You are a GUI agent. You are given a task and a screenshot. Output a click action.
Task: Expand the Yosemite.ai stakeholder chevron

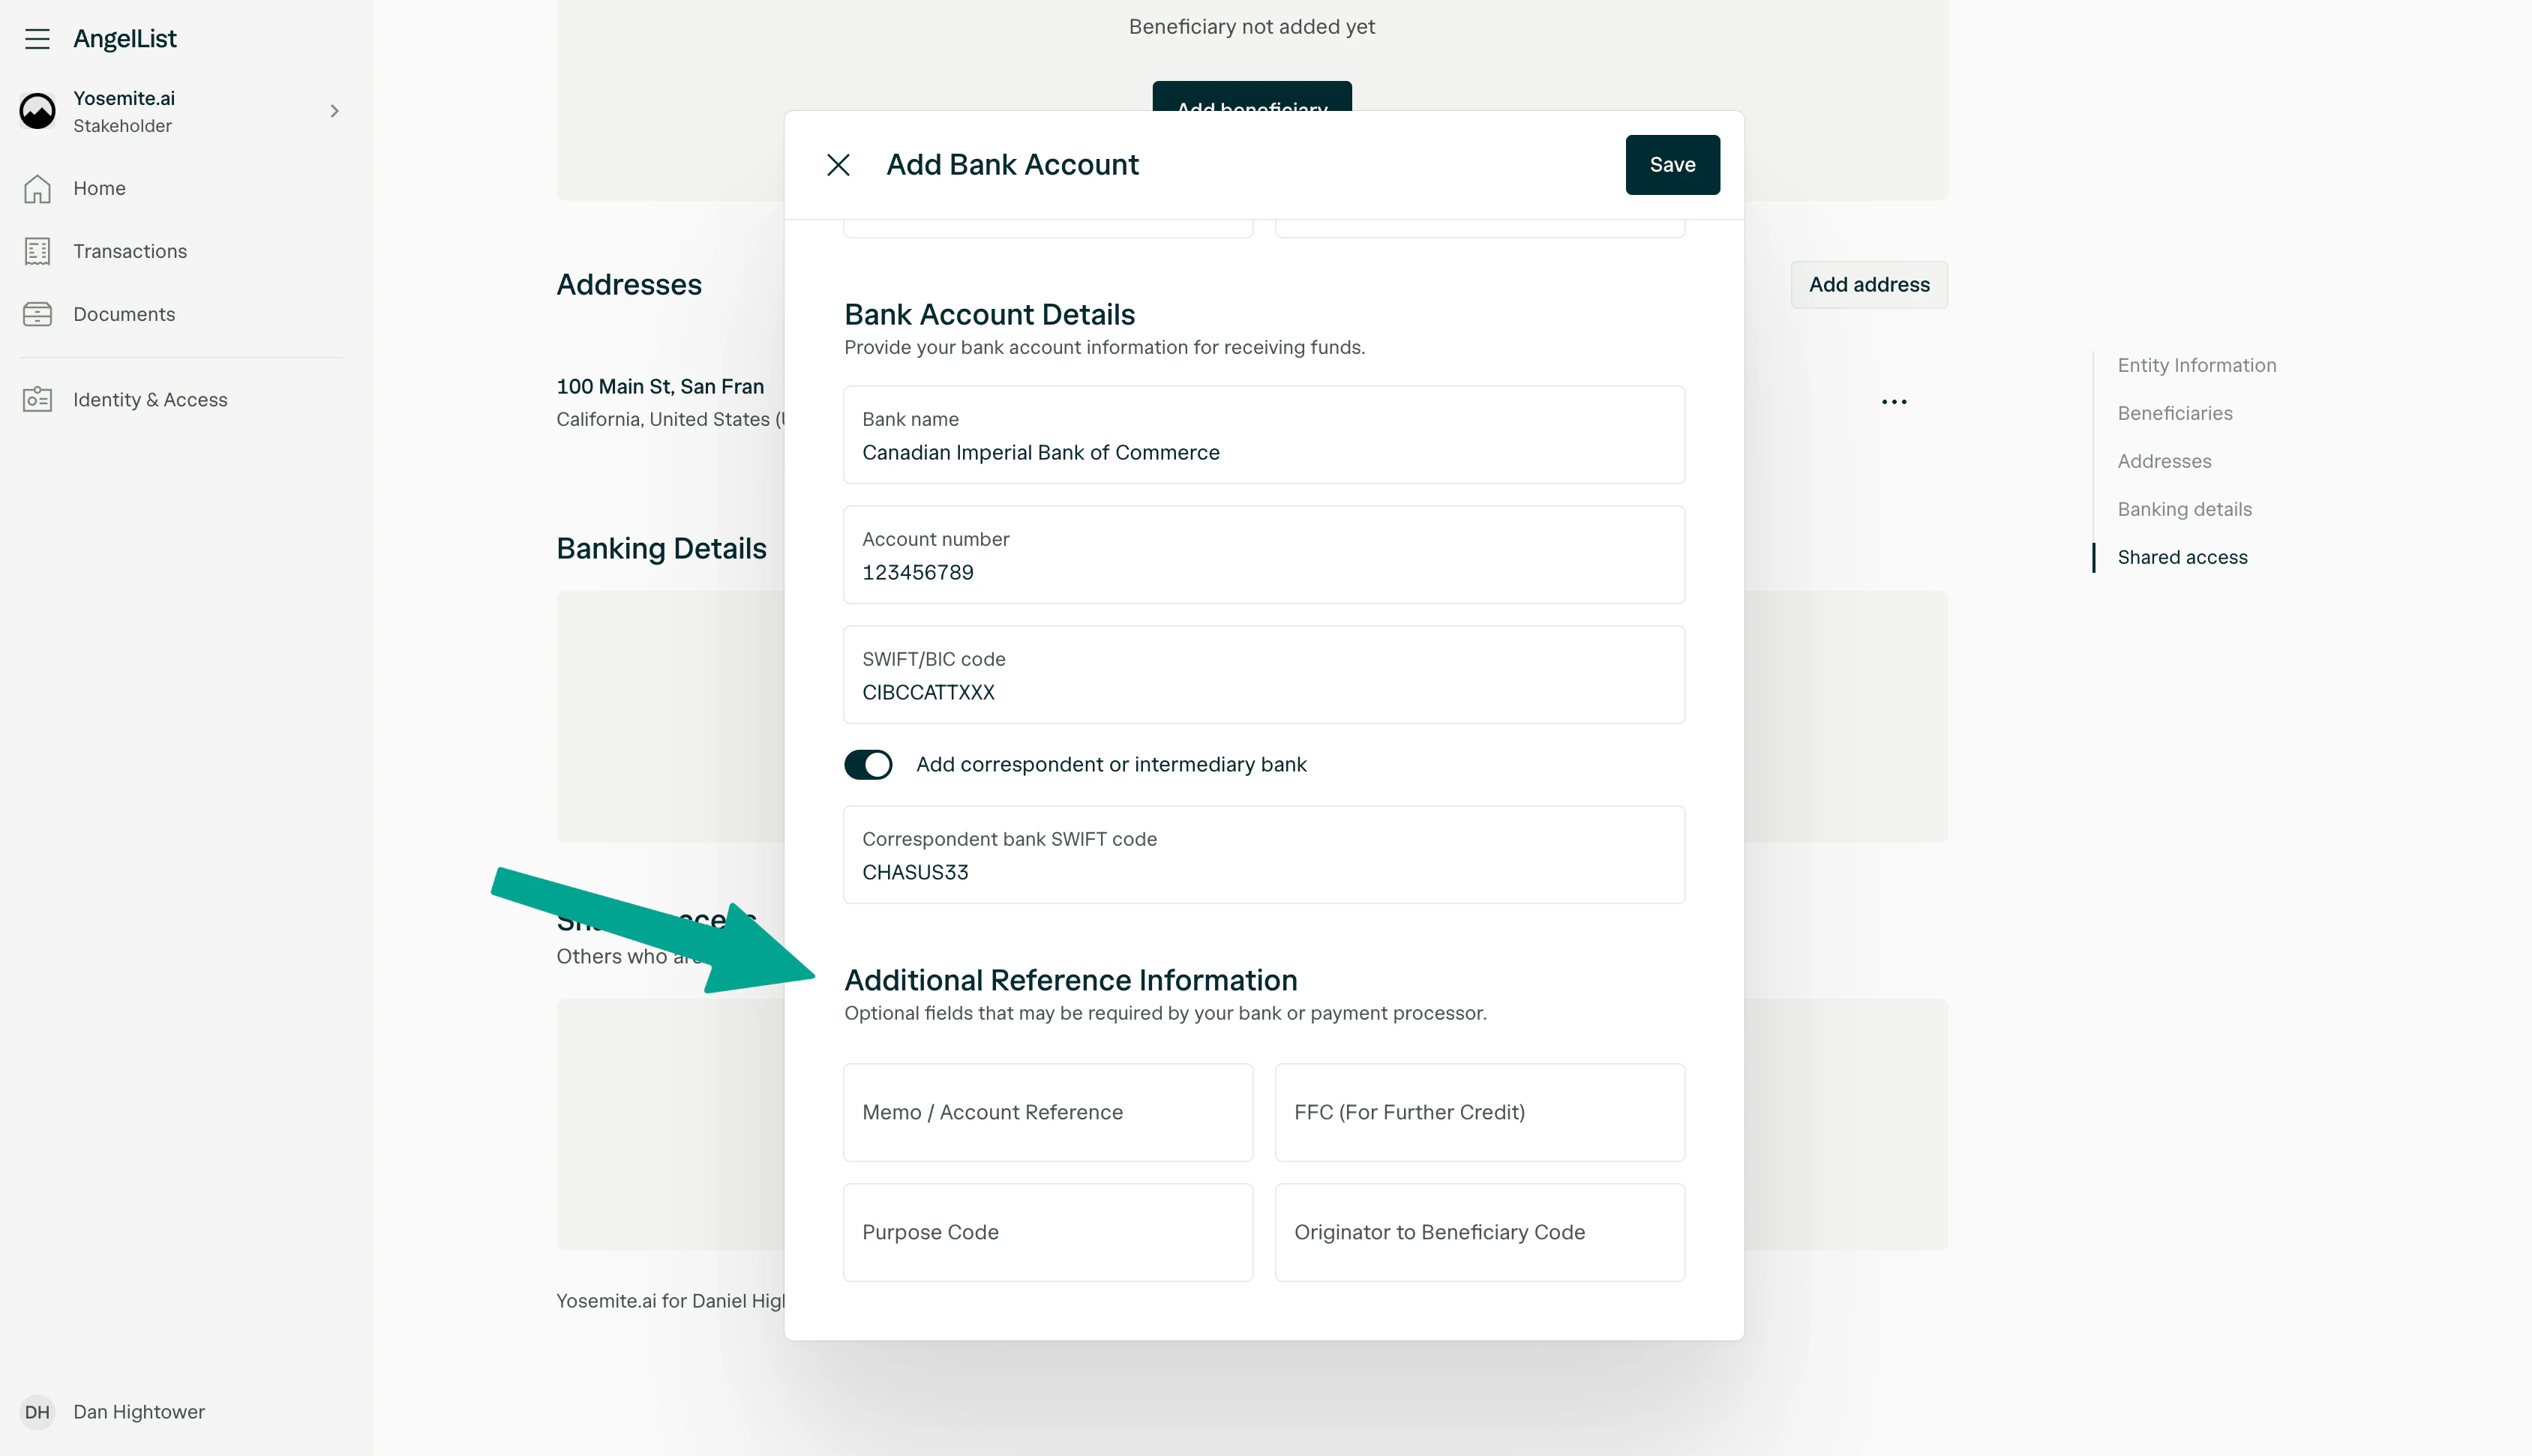335,111
